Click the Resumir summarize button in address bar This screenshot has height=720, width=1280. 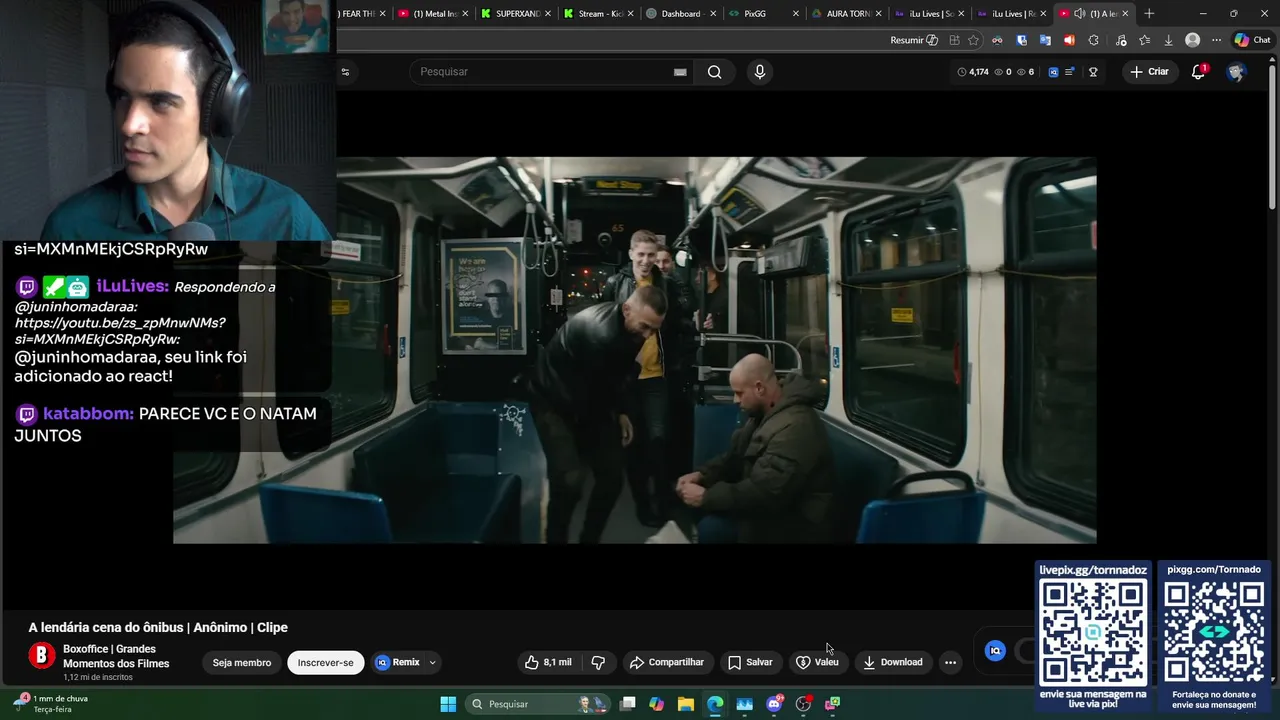tap(914, 40)
